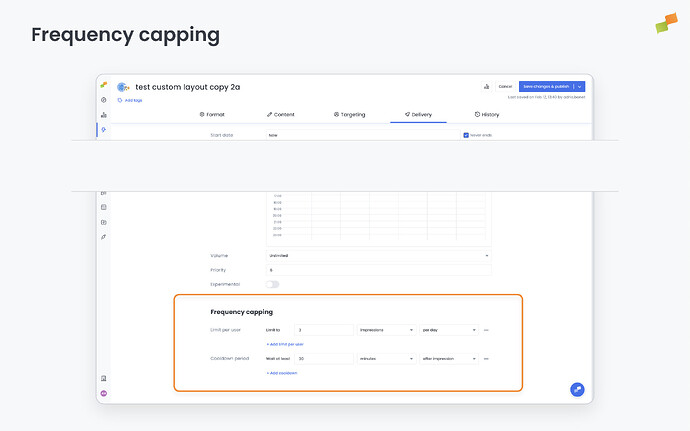Click the Priority input field
The width and height of the screenshot is (690, 431).
[378, 270]
